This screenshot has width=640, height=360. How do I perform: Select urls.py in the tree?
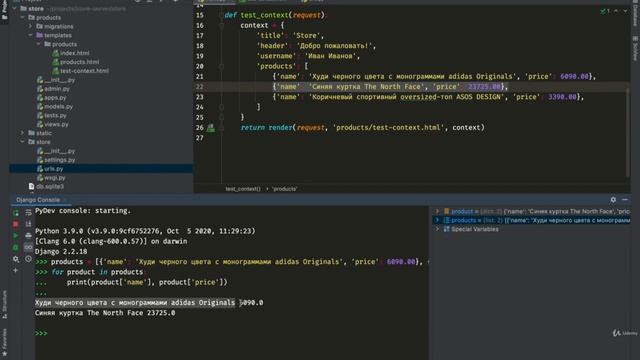[53, 169]
